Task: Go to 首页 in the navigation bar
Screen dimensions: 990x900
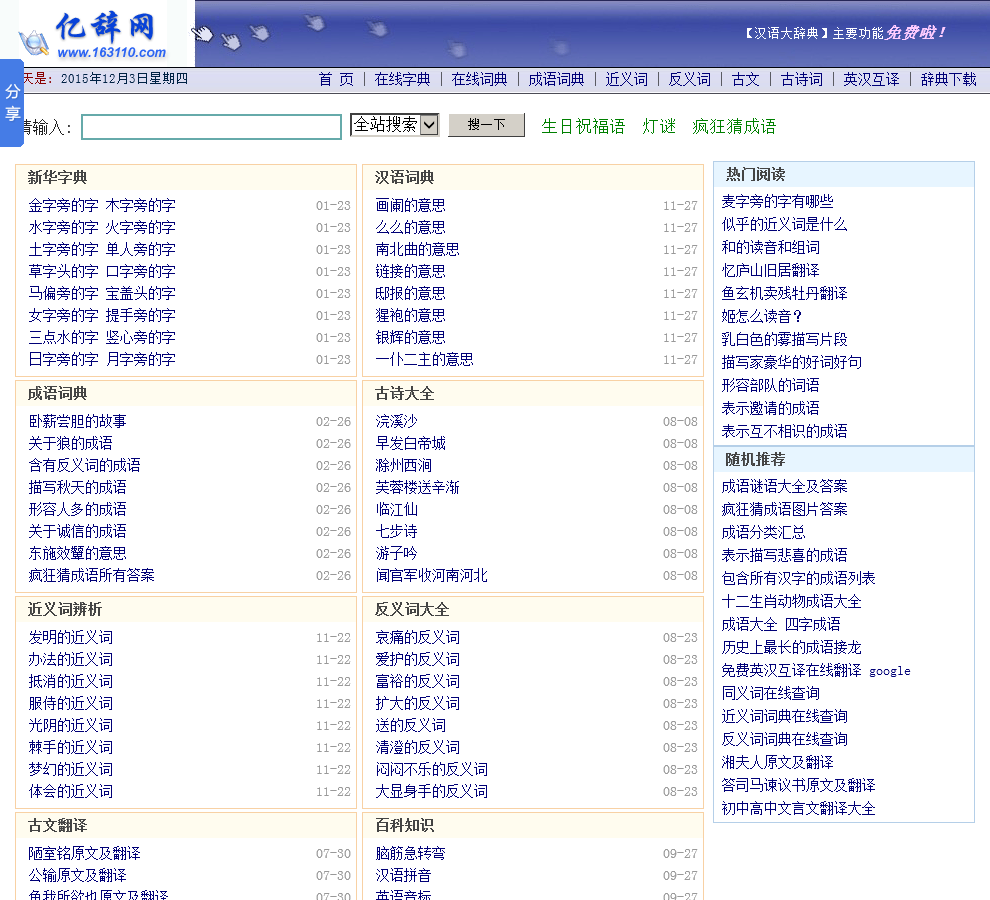Action: coord(336,79)
